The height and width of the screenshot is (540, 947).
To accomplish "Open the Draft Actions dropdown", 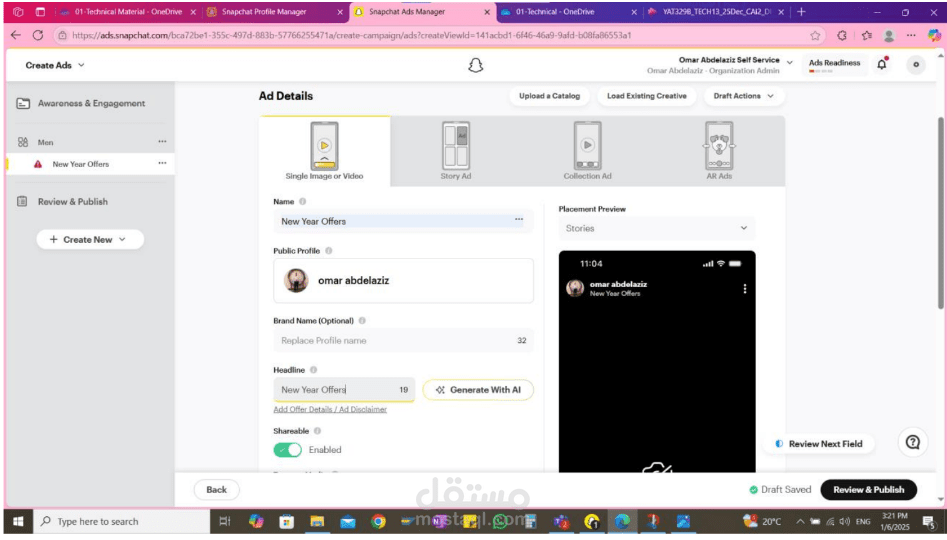I will [743, 95].
